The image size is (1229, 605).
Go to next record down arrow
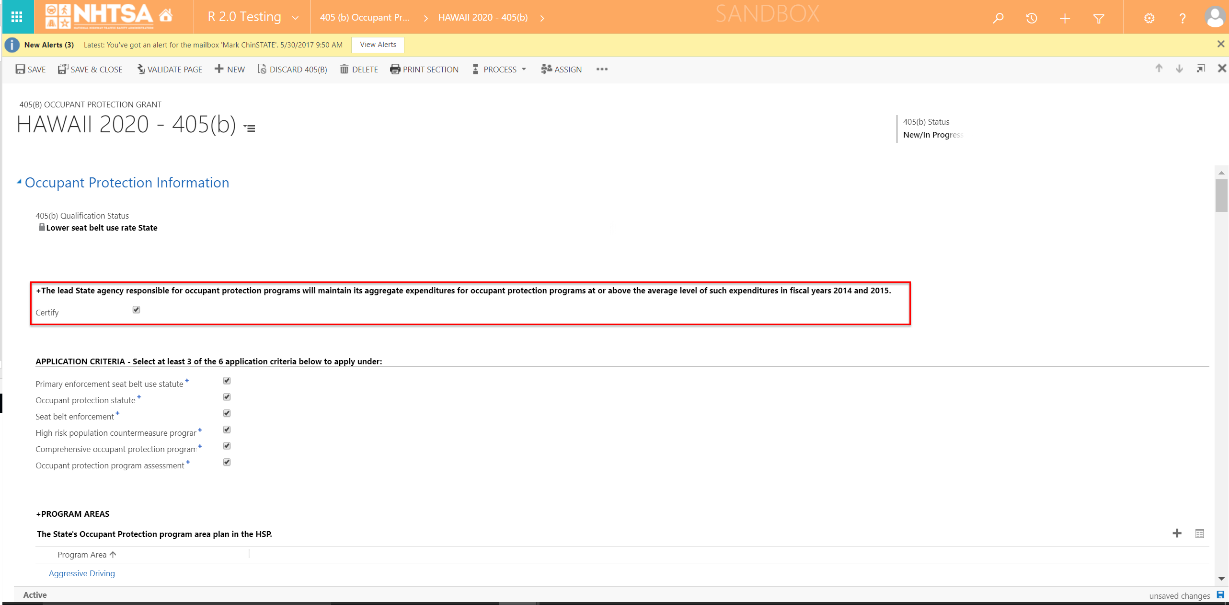(x=1179, y=68)
